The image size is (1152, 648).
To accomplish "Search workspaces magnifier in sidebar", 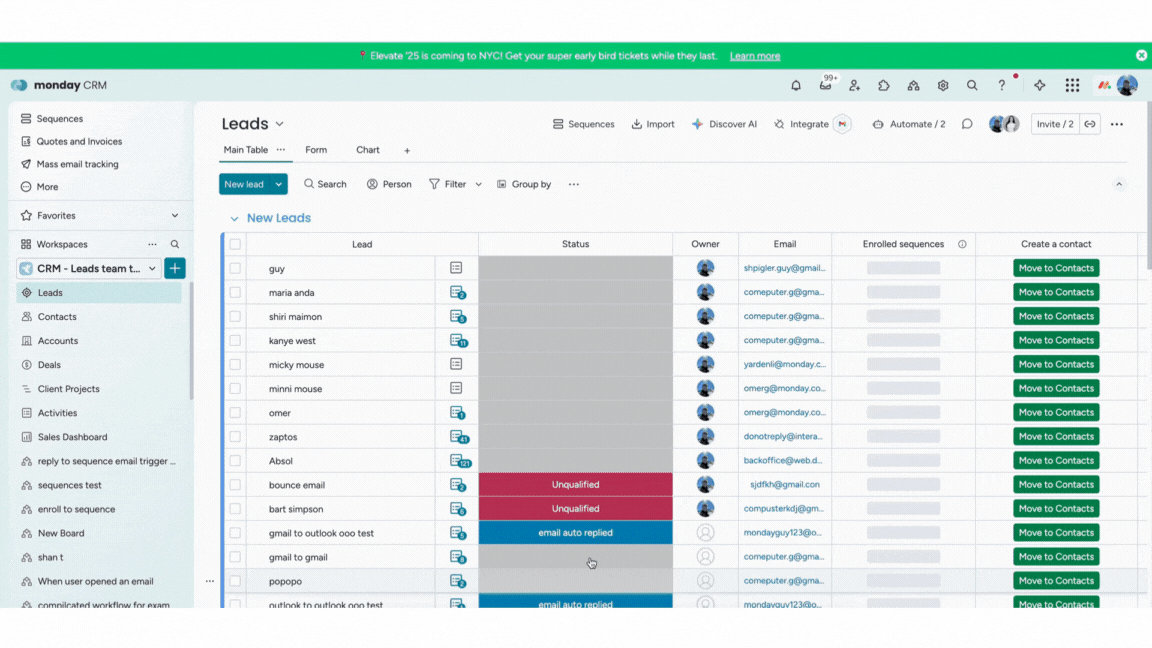I will [175, 244].
